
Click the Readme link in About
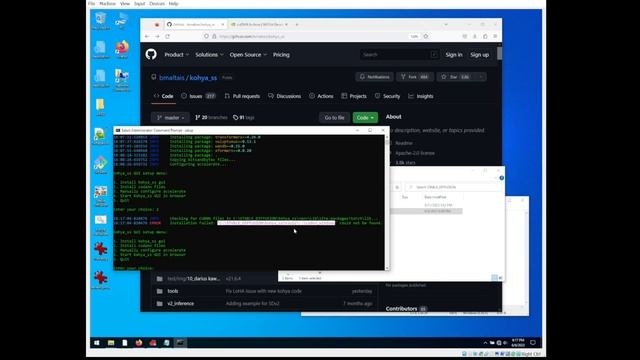point(403,143)
